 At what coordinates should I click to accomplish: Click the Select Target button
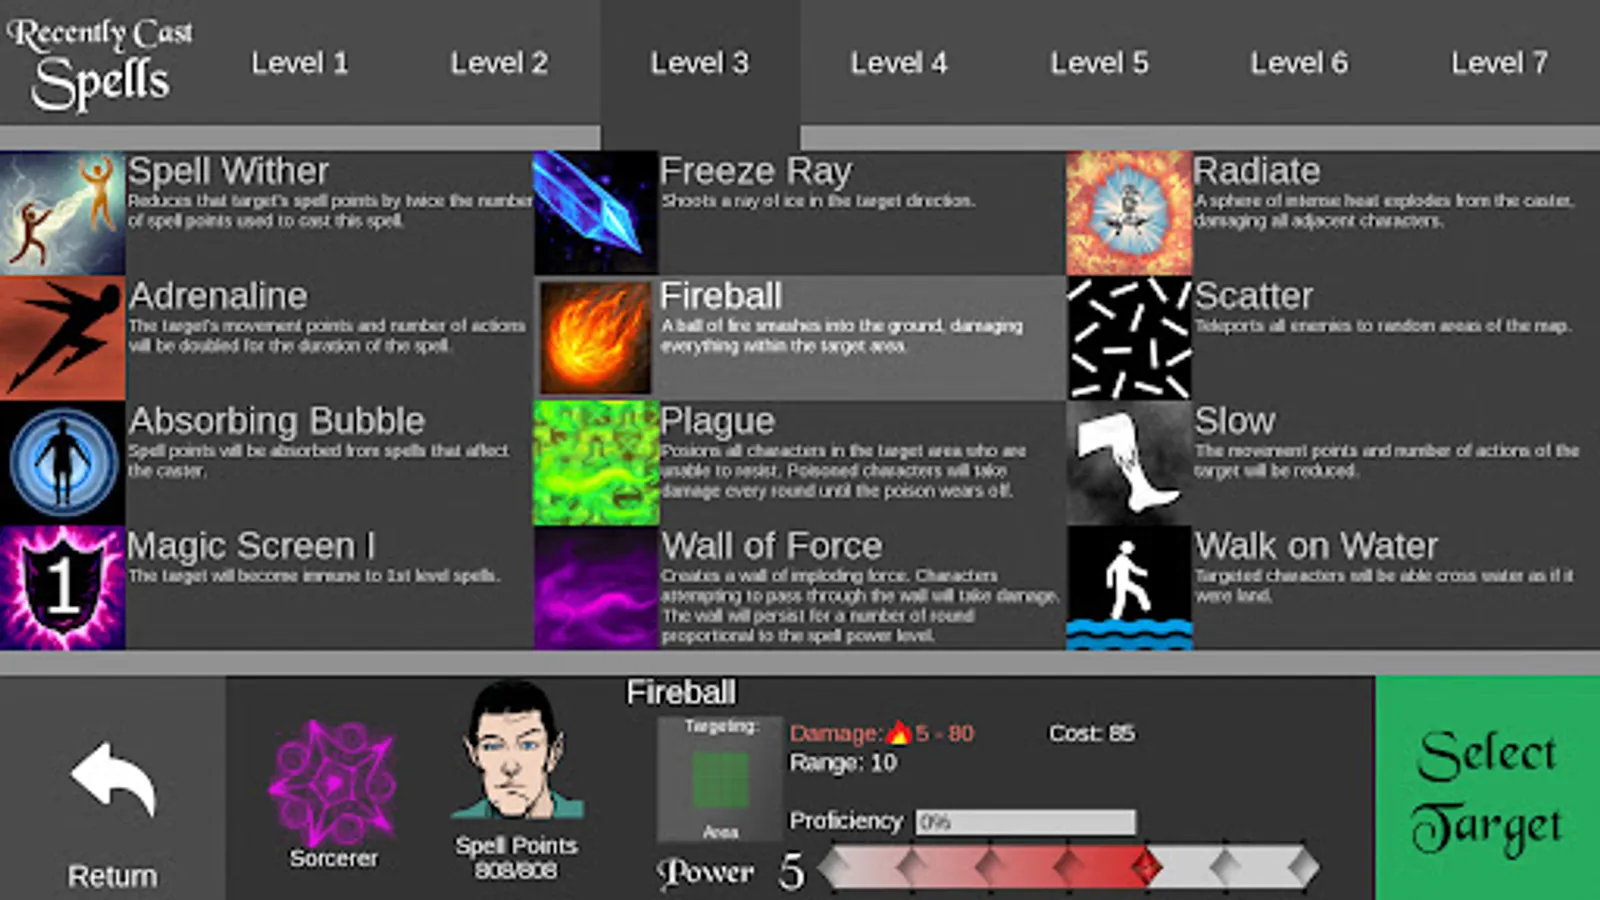[x=1487, y=788]
